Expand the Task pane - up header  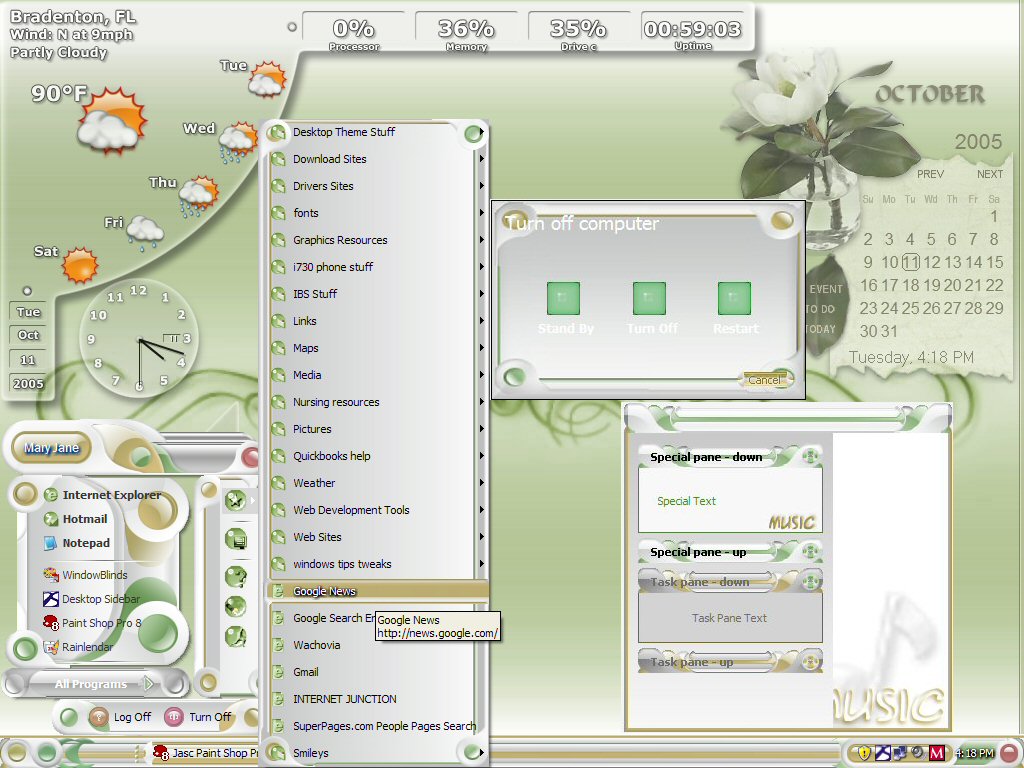[x=810, y=662]
